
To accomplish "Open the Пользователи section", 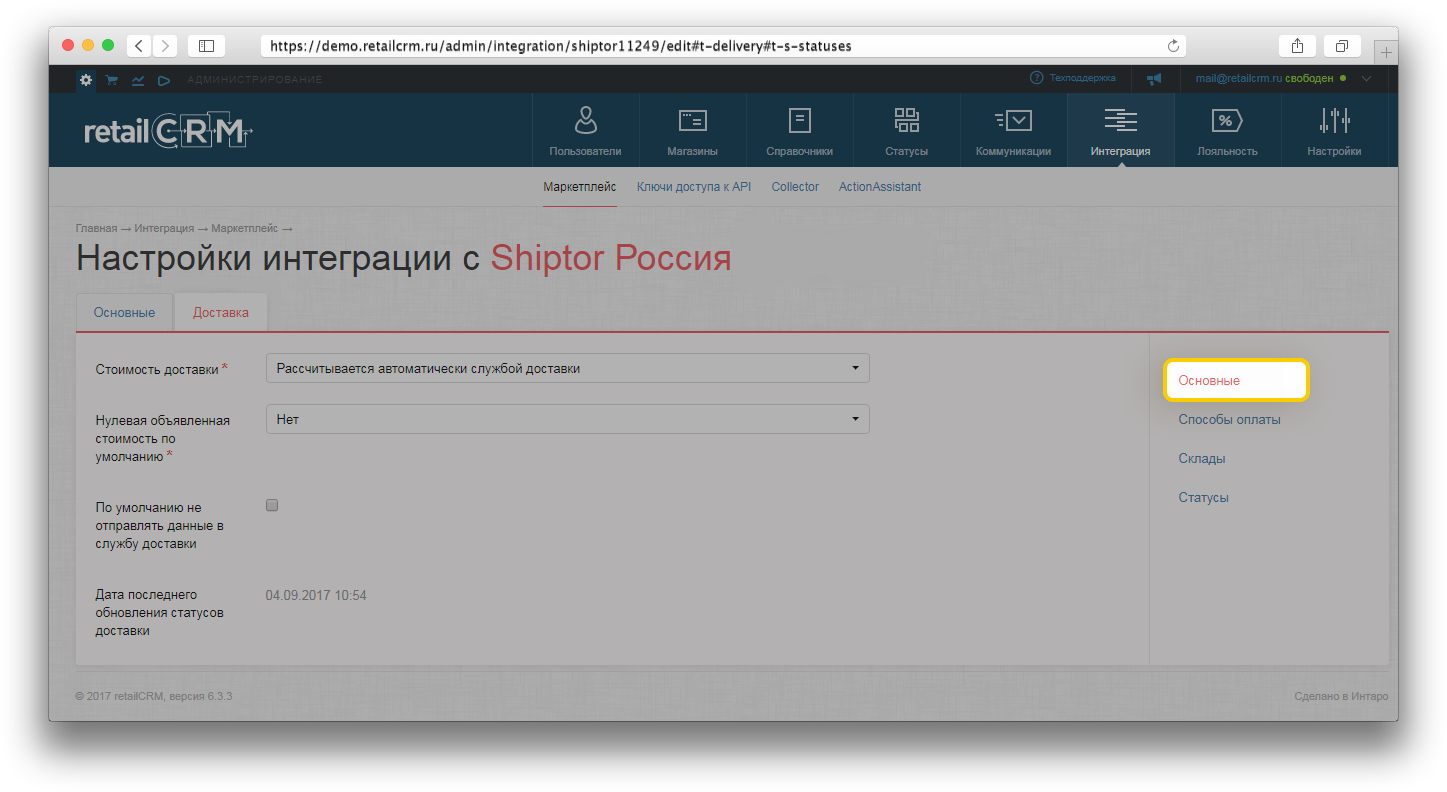I will click(x=585, y=131).
